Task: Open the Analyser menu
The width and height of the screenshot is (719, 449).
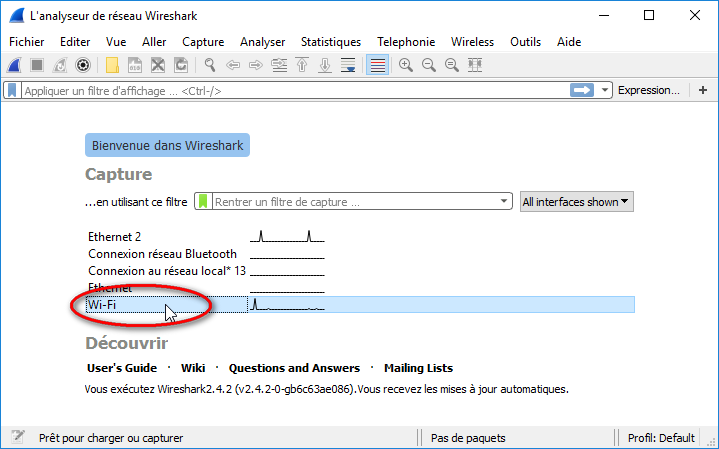Action: (262, 42)
